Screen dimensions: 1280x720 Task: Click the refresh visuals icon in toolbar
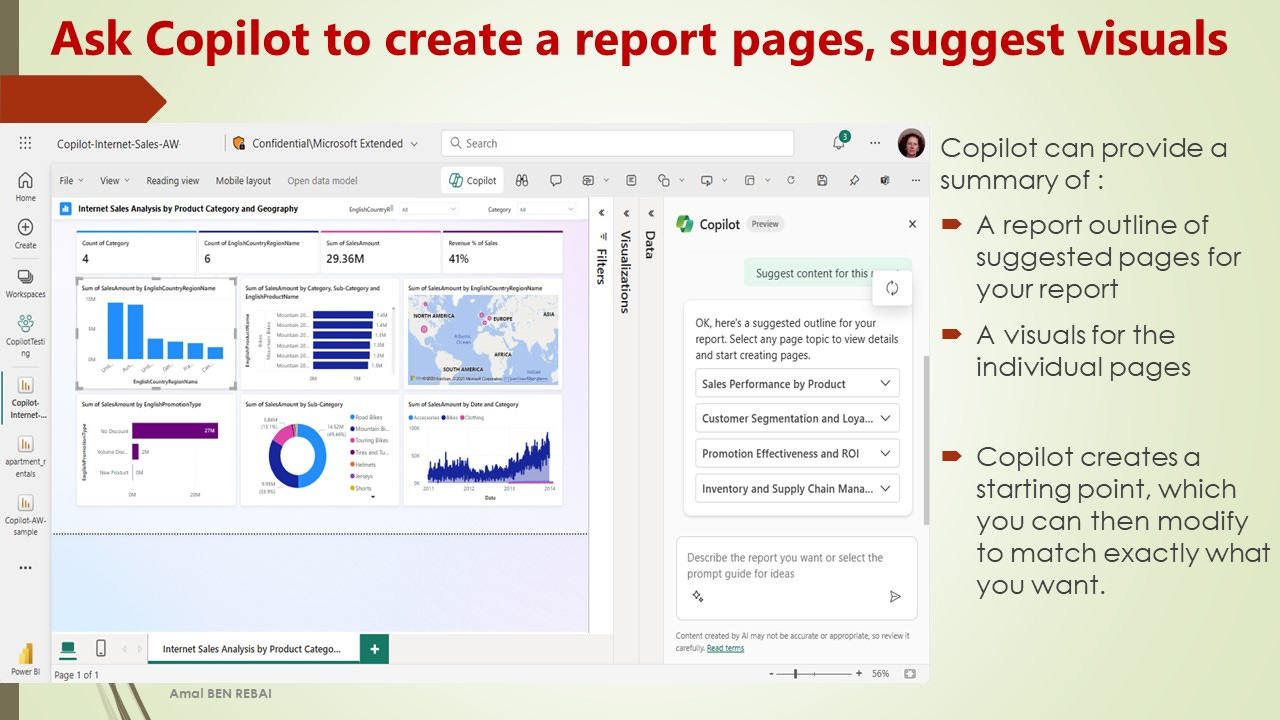790,180
